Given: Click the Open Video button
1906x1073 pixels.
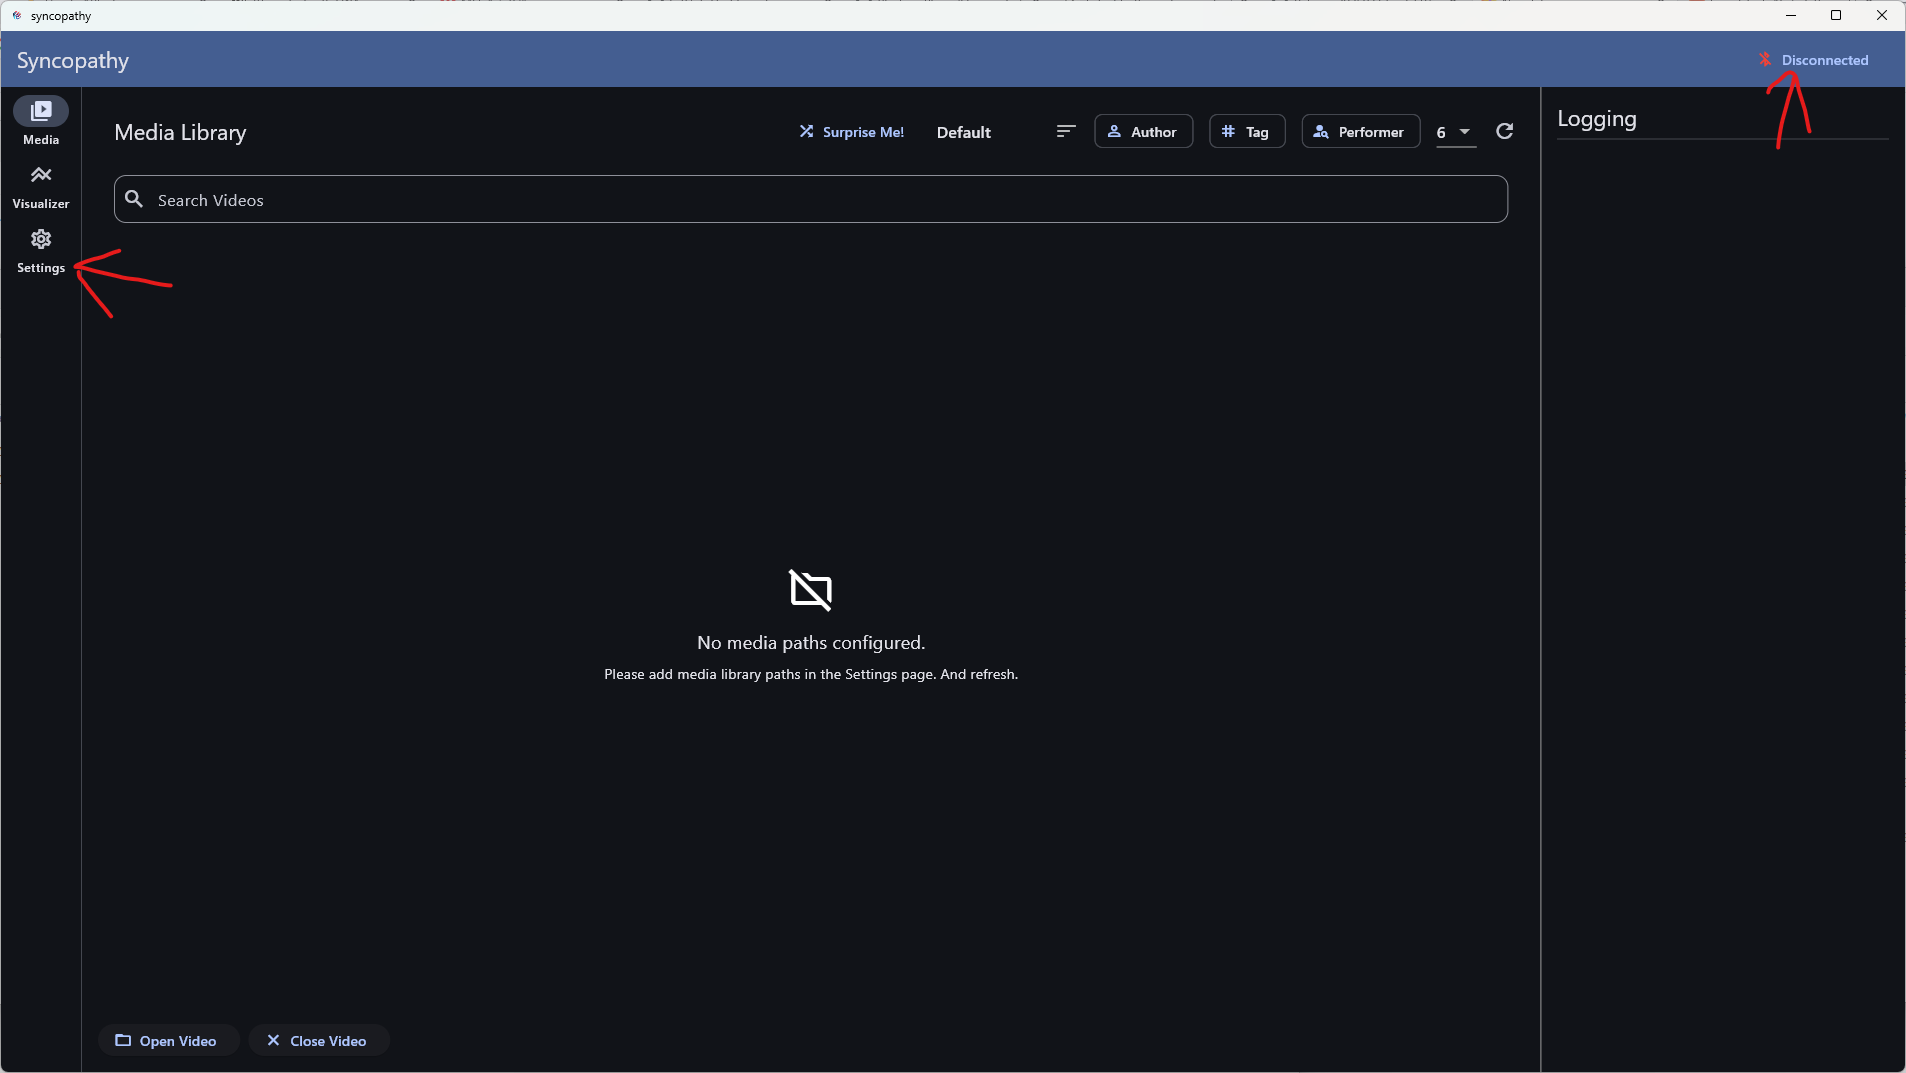Looking at the screenshot, I should pos(167,1040).
